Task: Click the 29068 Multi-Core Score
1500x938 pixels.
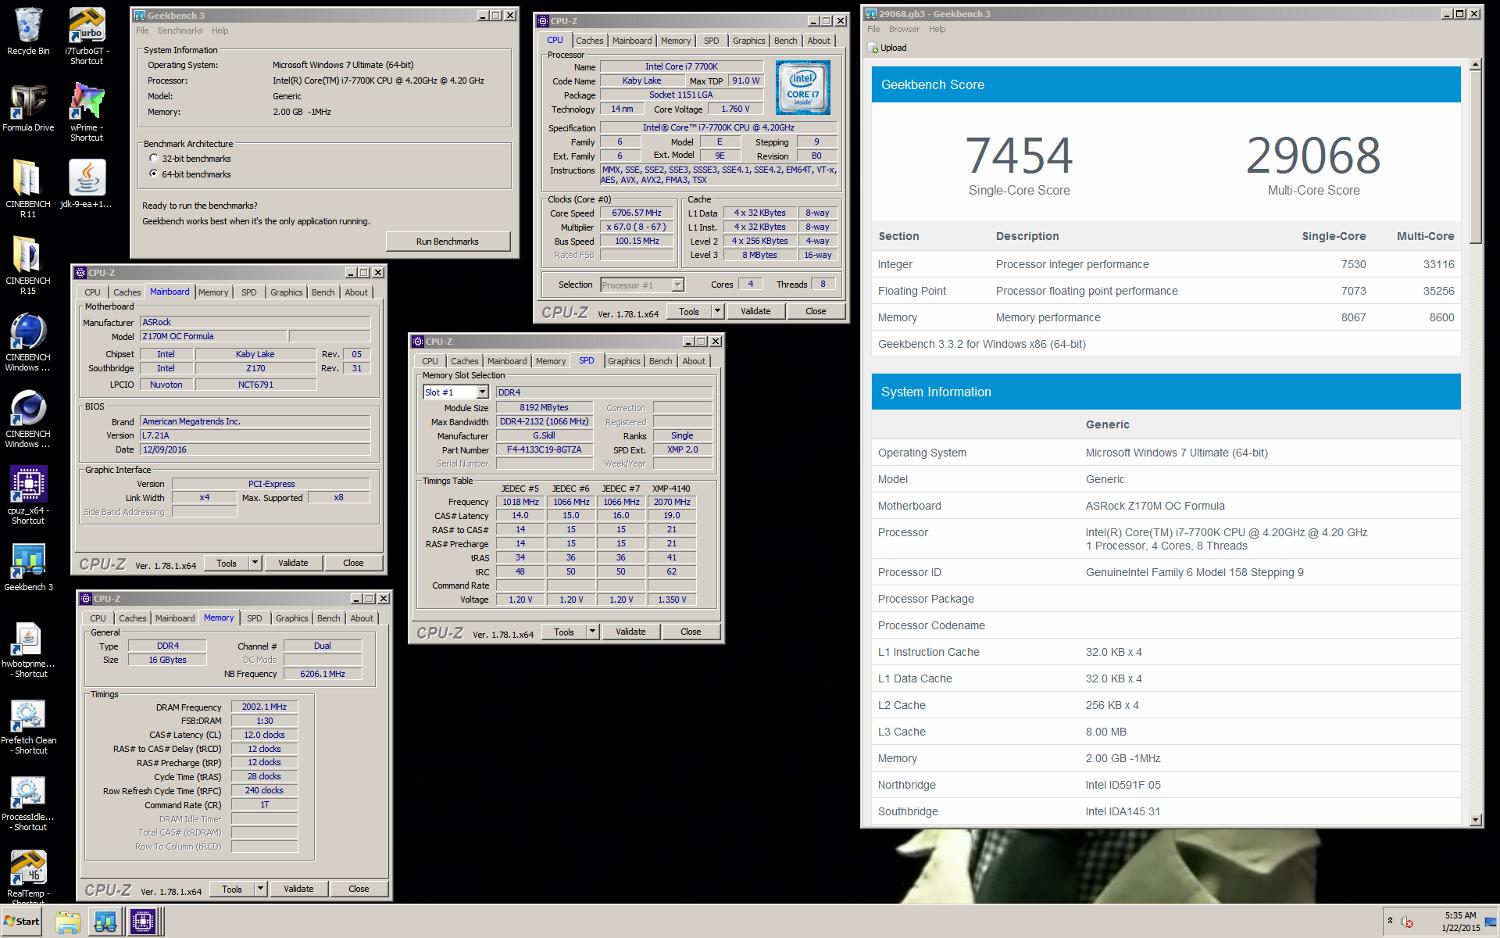Action: (x=1313, y=156)
